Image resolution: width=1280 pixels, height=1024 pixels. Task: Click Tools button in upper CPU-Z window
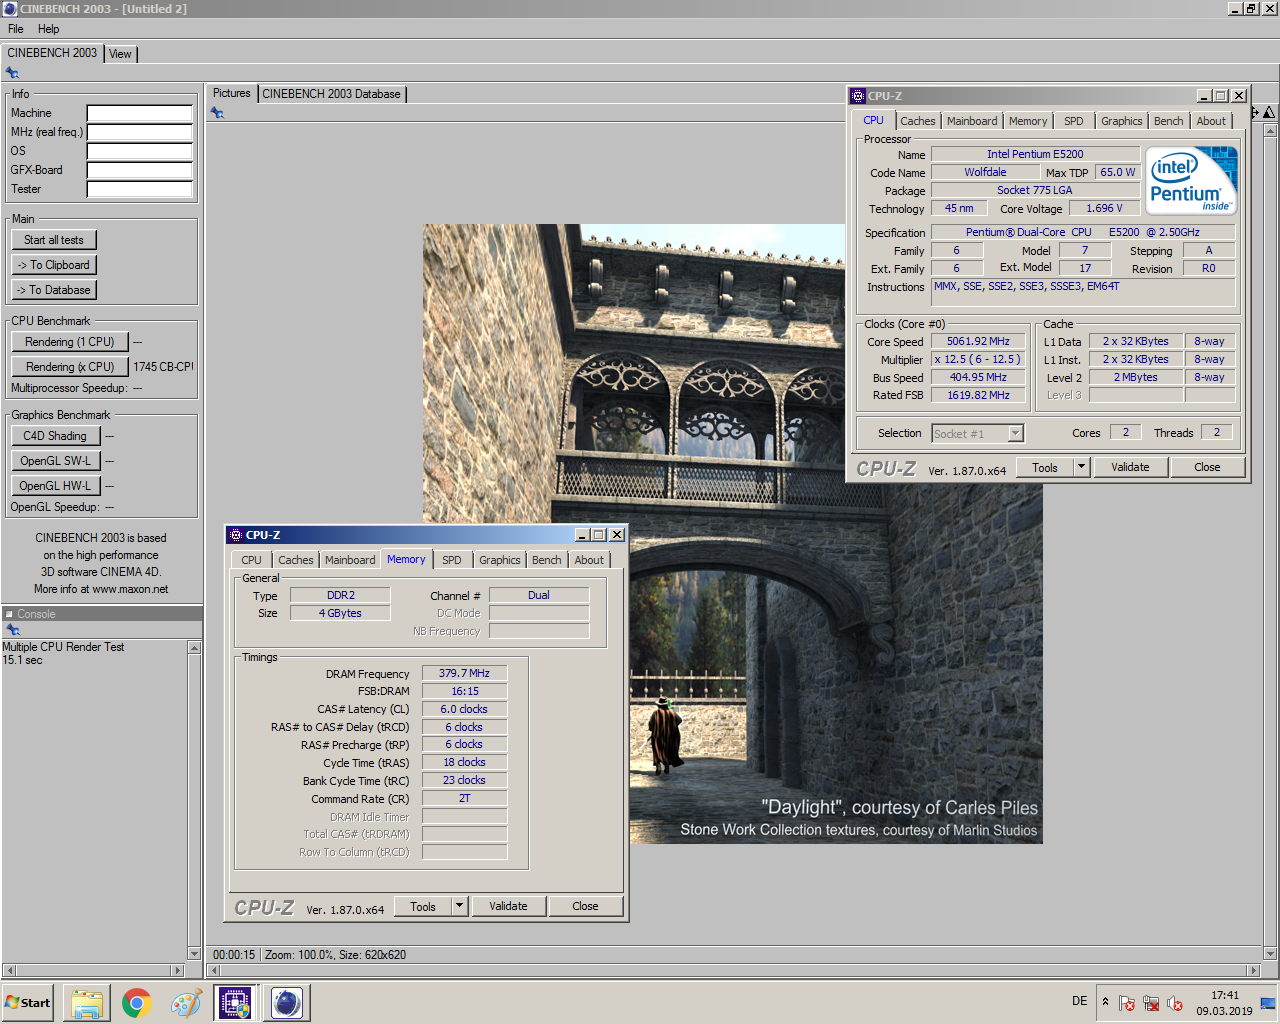click(1045, 467)
